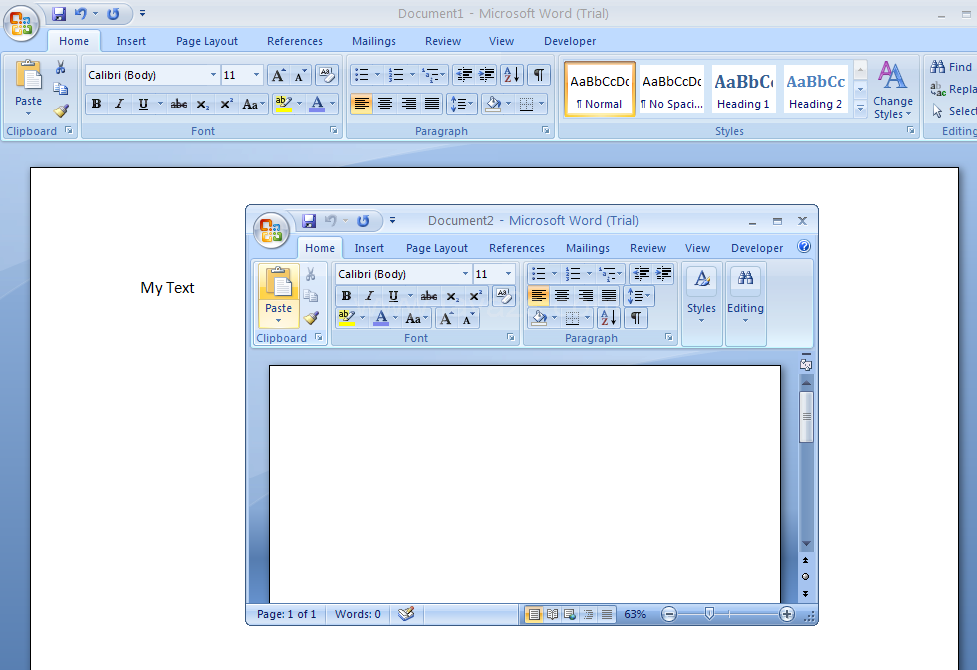Click the Change Styles button

pos(892,90)
